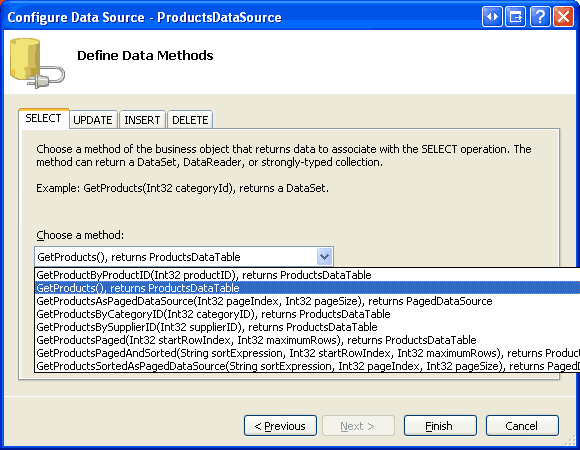The width and height of the screenshot is (580, 450).
Task: Choose GetProductByProductID method from list
Action: coord(307,275)
